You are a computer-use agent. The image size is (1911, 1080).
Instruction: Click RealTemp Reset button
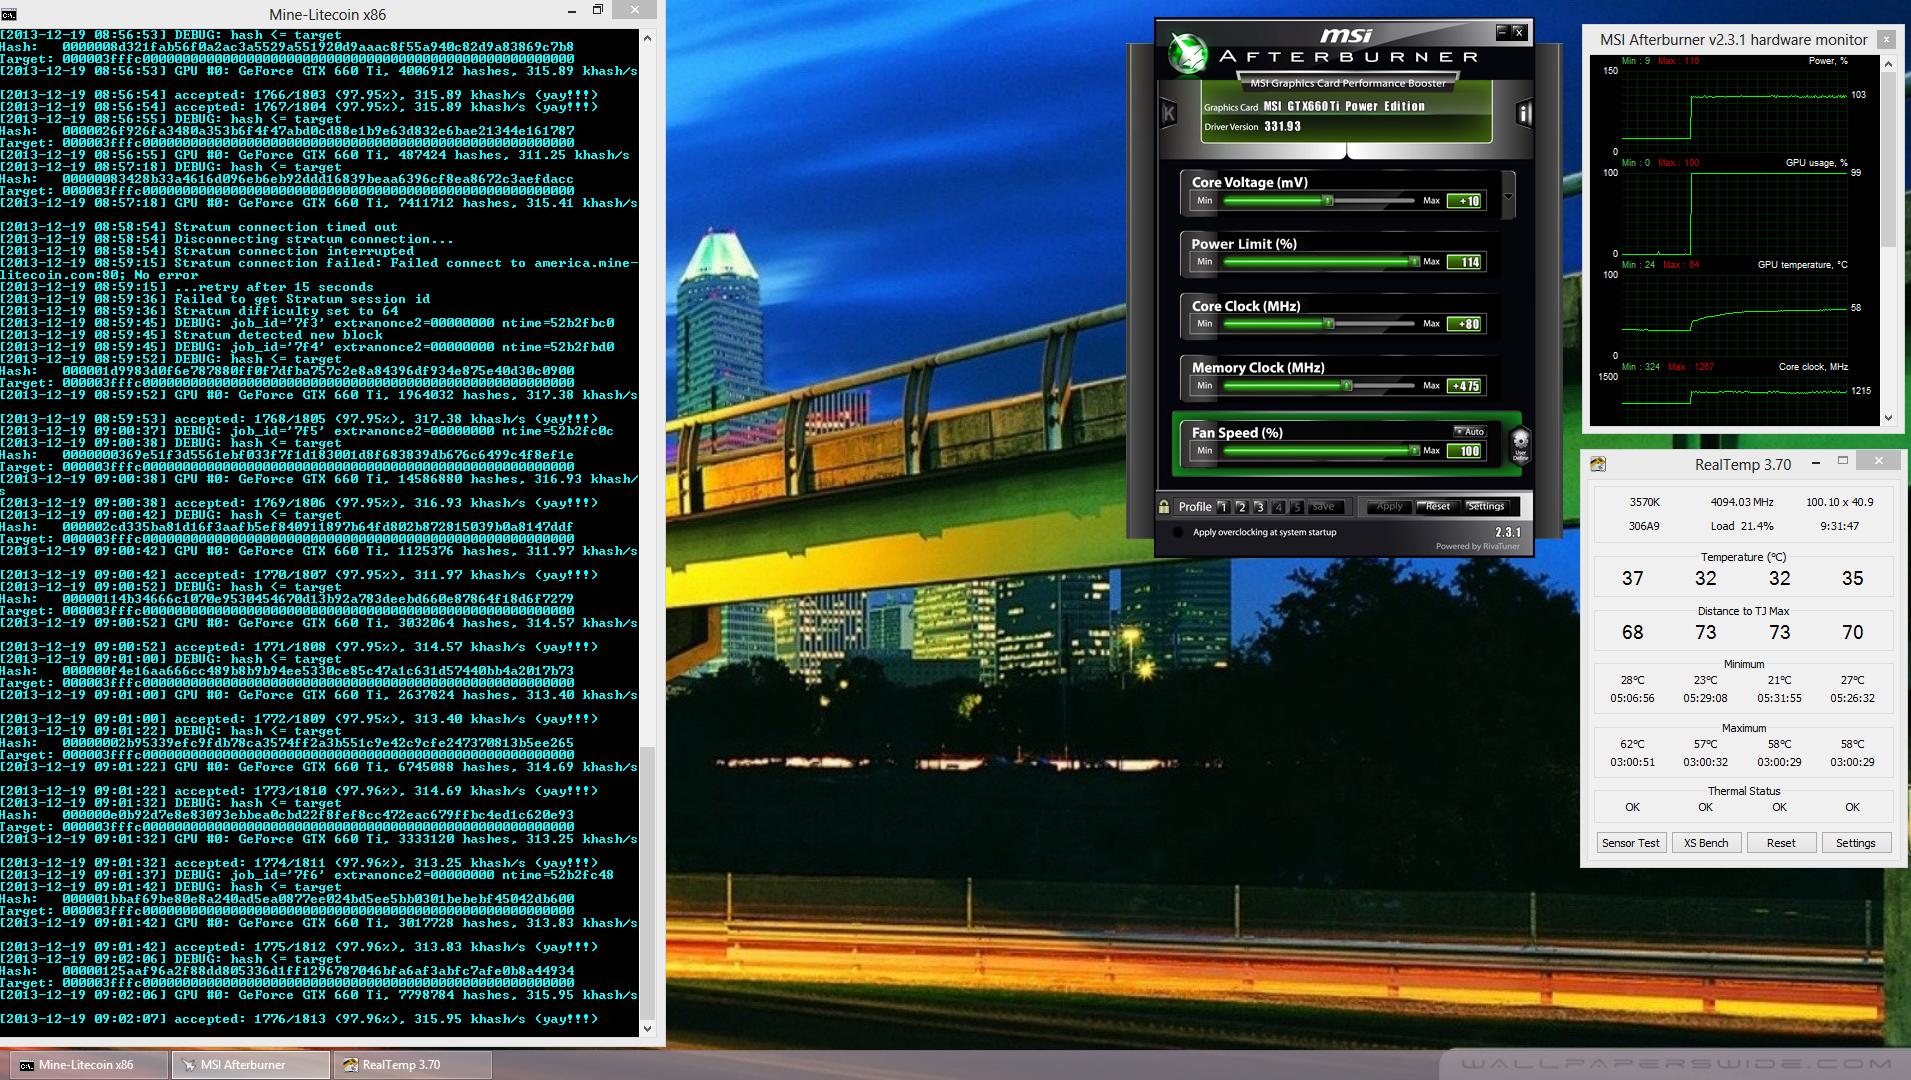1781,843
